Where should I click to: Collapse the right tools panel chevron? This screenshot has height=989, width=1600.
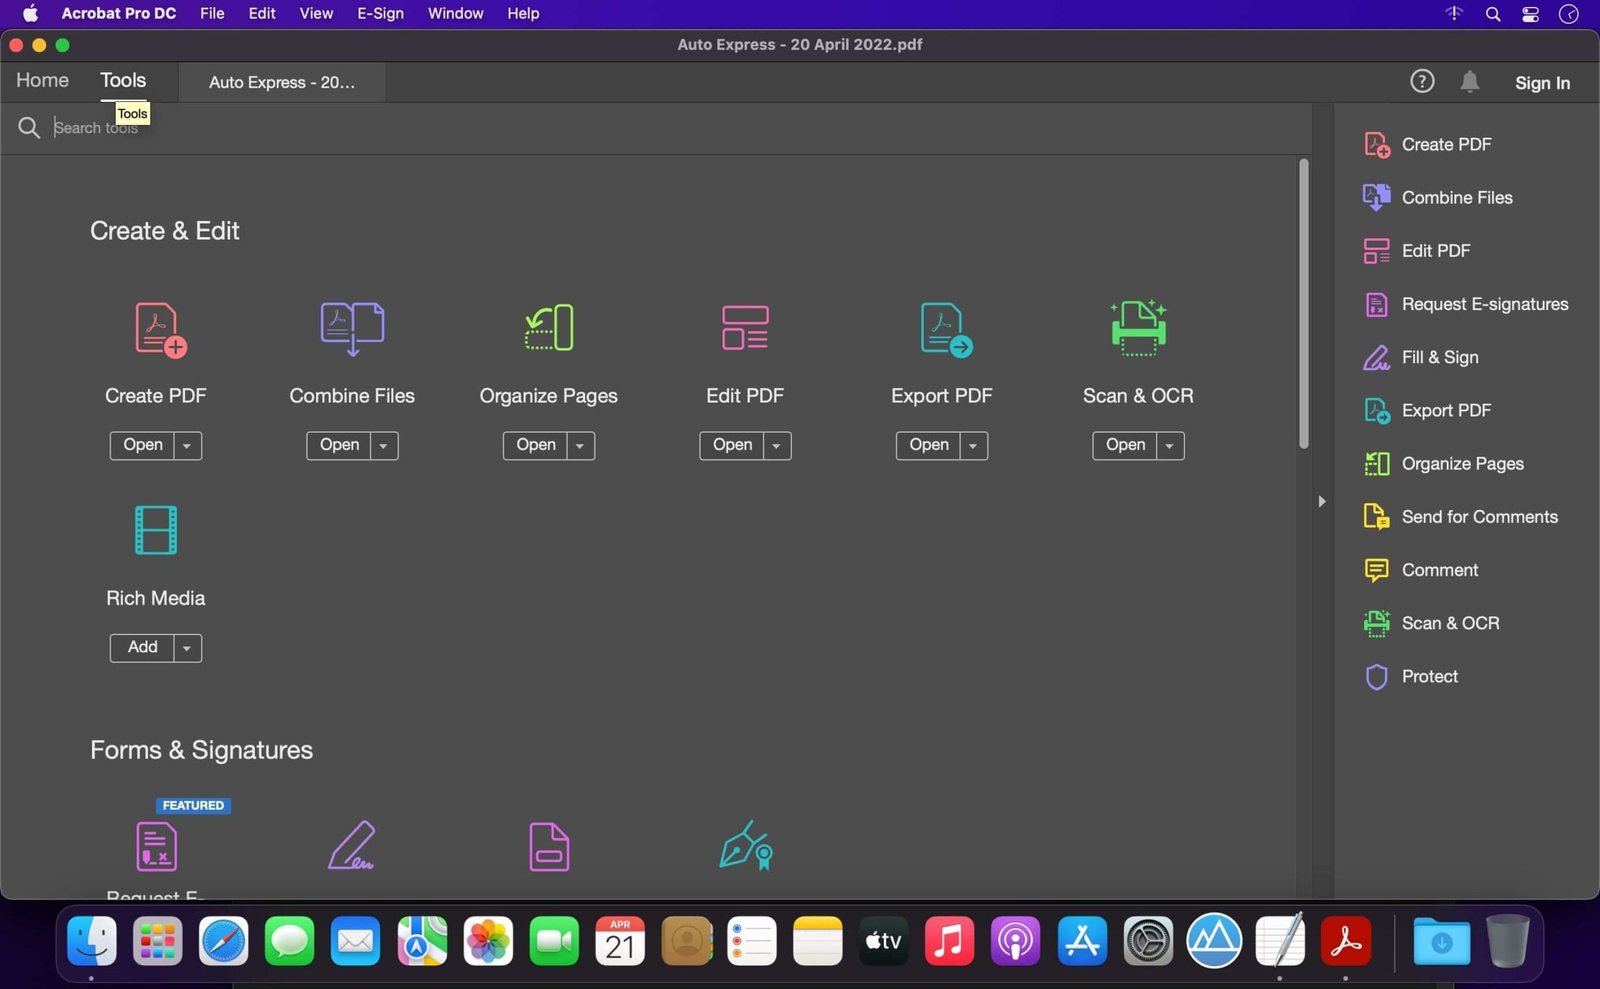[x=1321, y=501]
